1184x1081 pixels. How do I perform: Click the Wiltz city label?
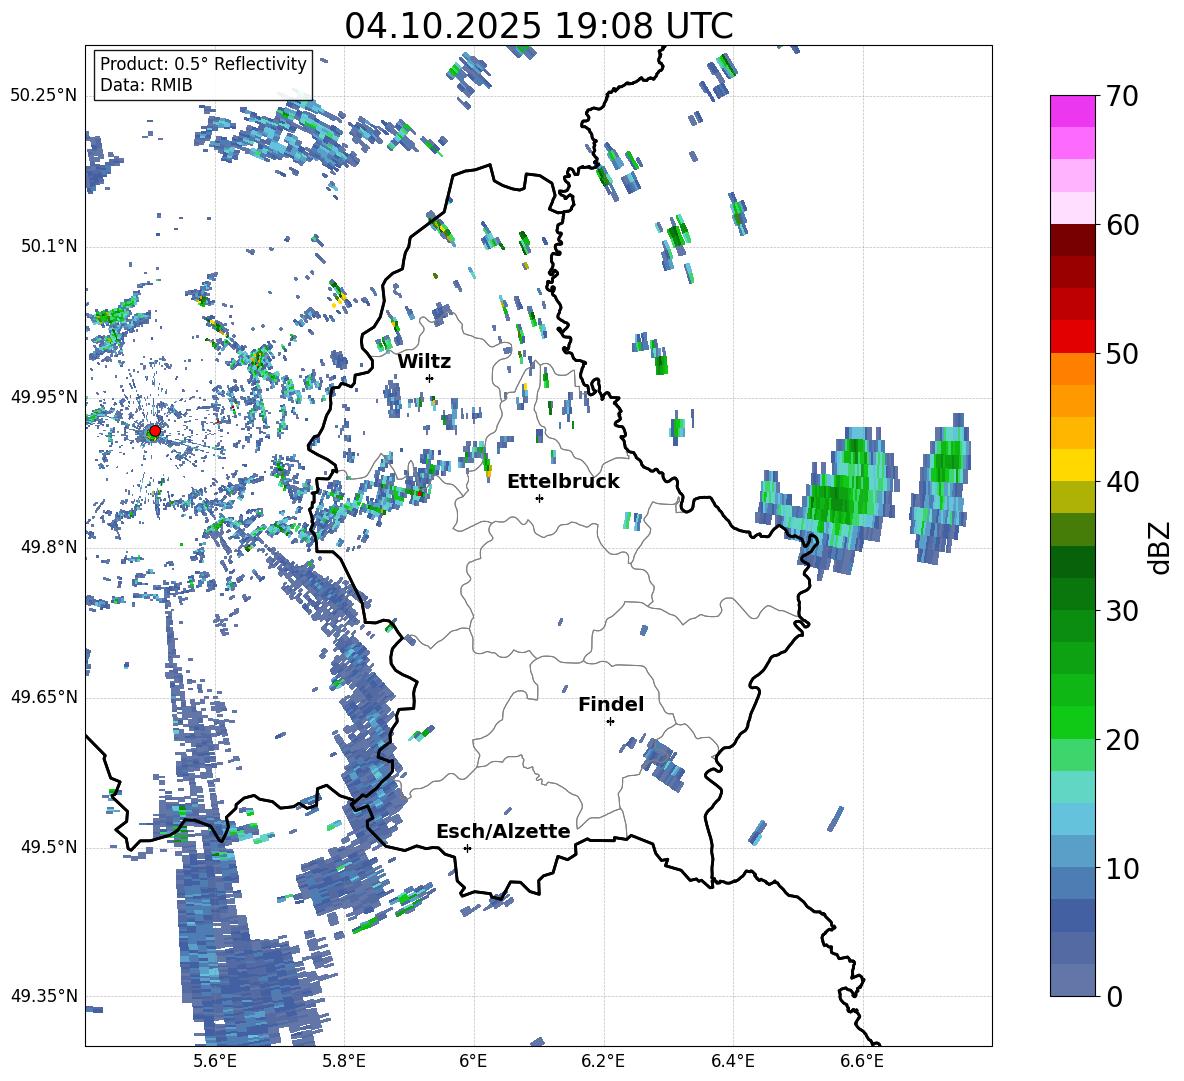click(x=424, y=362)
